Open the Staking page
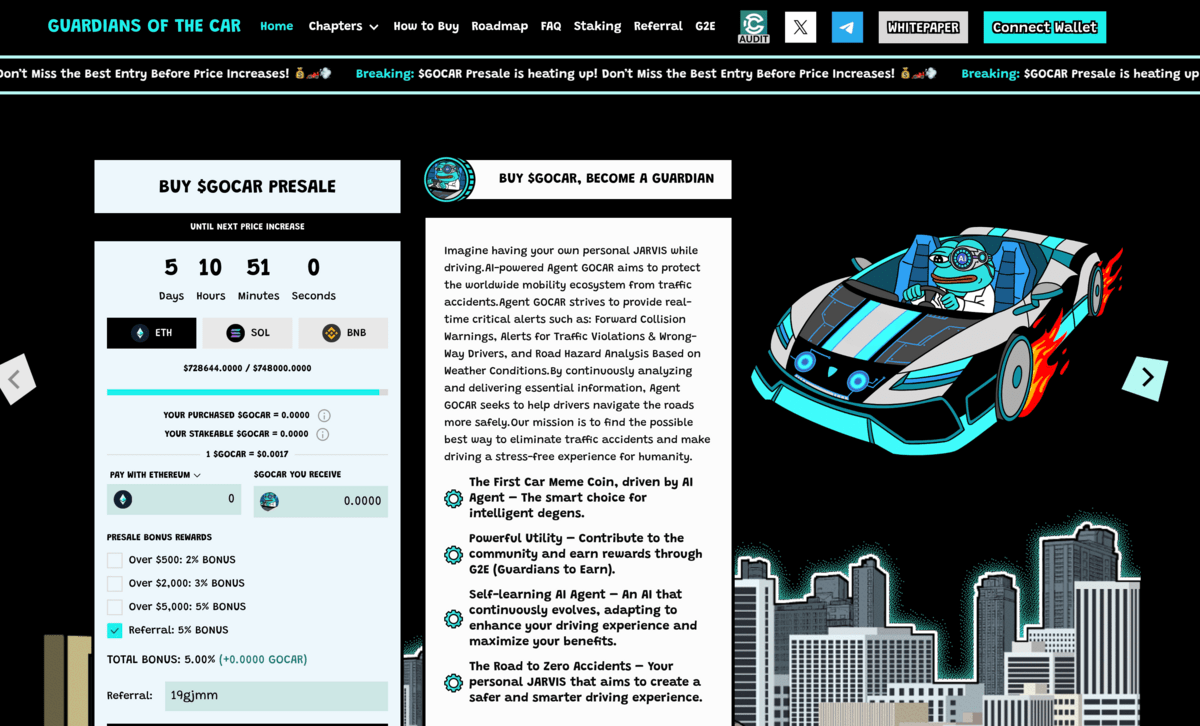1200x726 pixels. click(x=597, y=26)
